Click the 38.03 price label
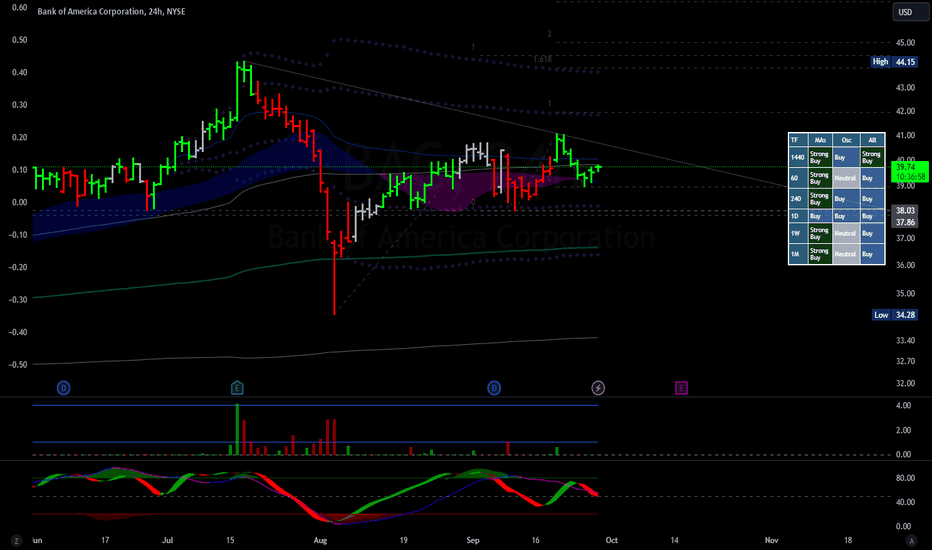The height and width of the screenshot is (550, 932). click(905, 210)
